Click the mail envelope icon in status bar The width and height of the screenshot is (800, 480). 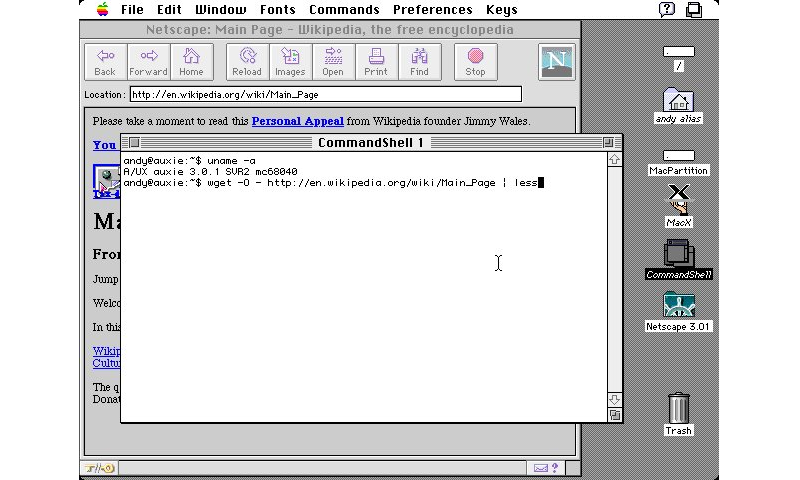point(541,468)
